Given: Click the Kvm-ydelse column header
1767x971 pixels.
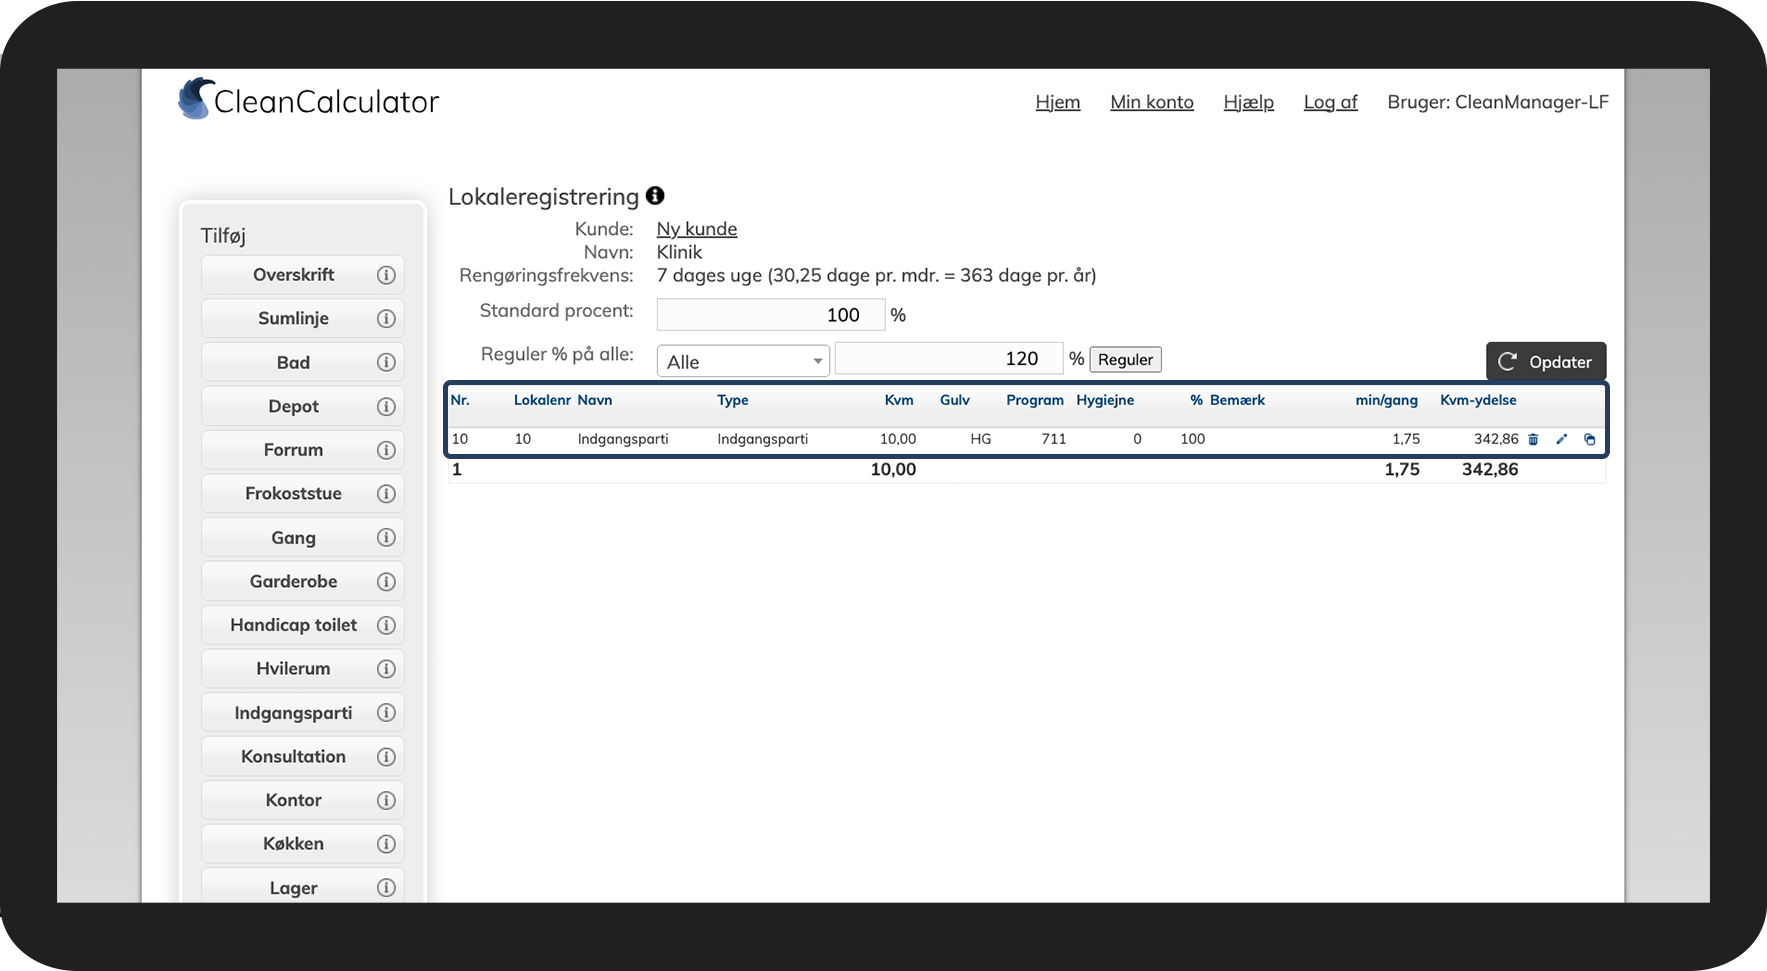Looking at the screenshot, I should pos(1478,400).
